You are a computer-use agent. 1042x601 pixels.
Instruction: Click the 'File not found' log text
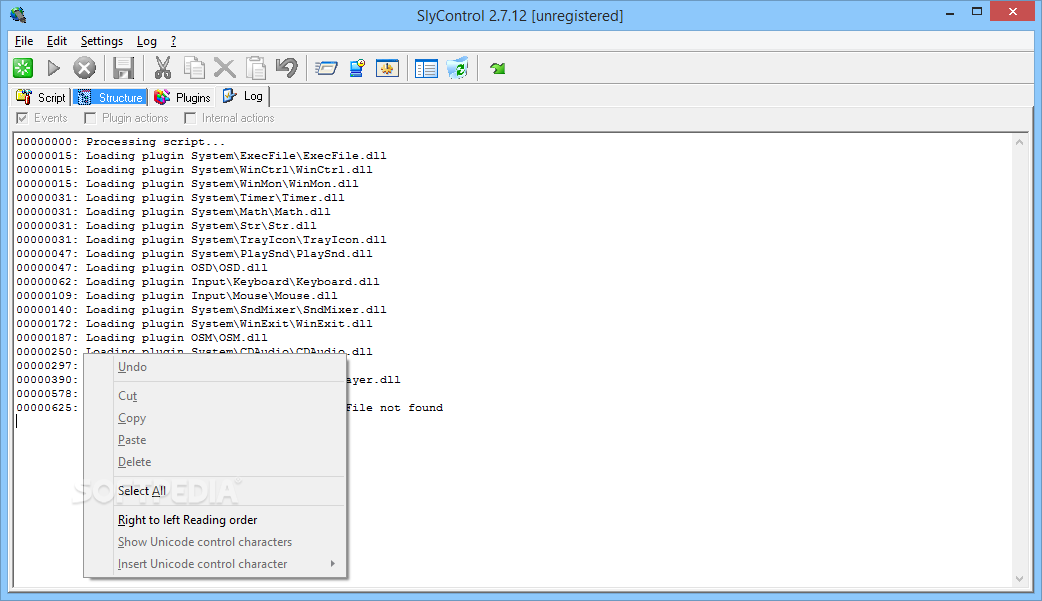click(x=394, y=408)
